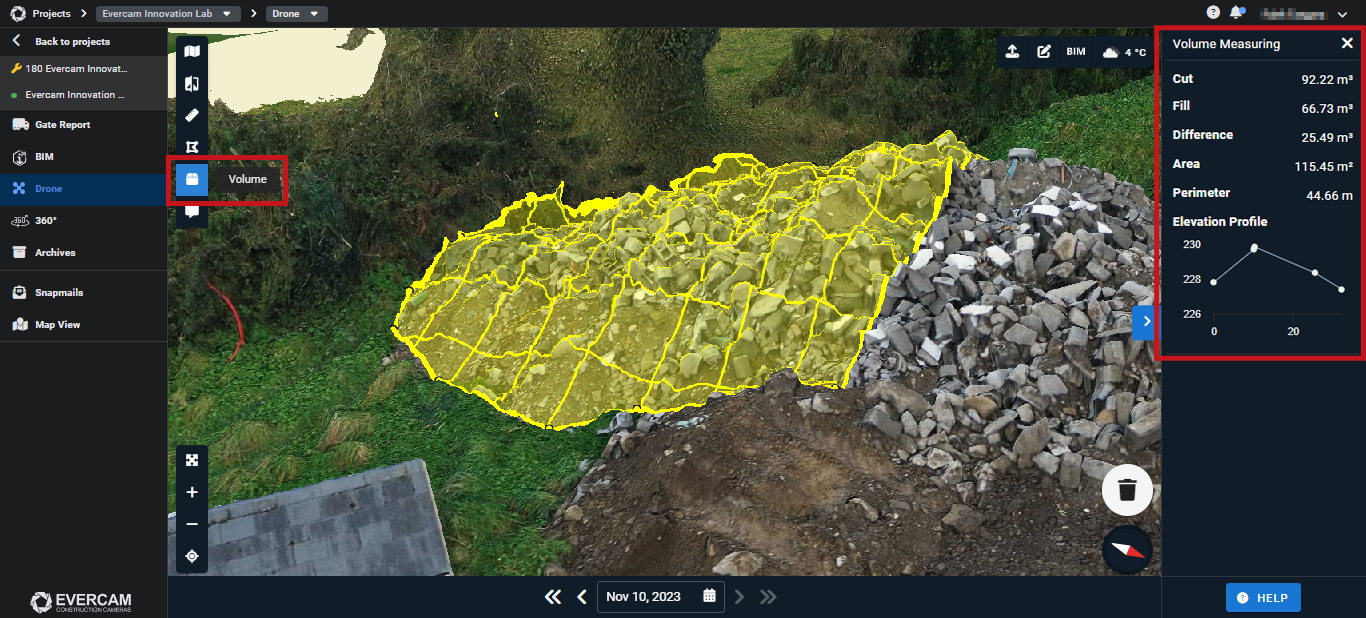
Task: Select the area polygon measuring tool
Action: point(192,148)
